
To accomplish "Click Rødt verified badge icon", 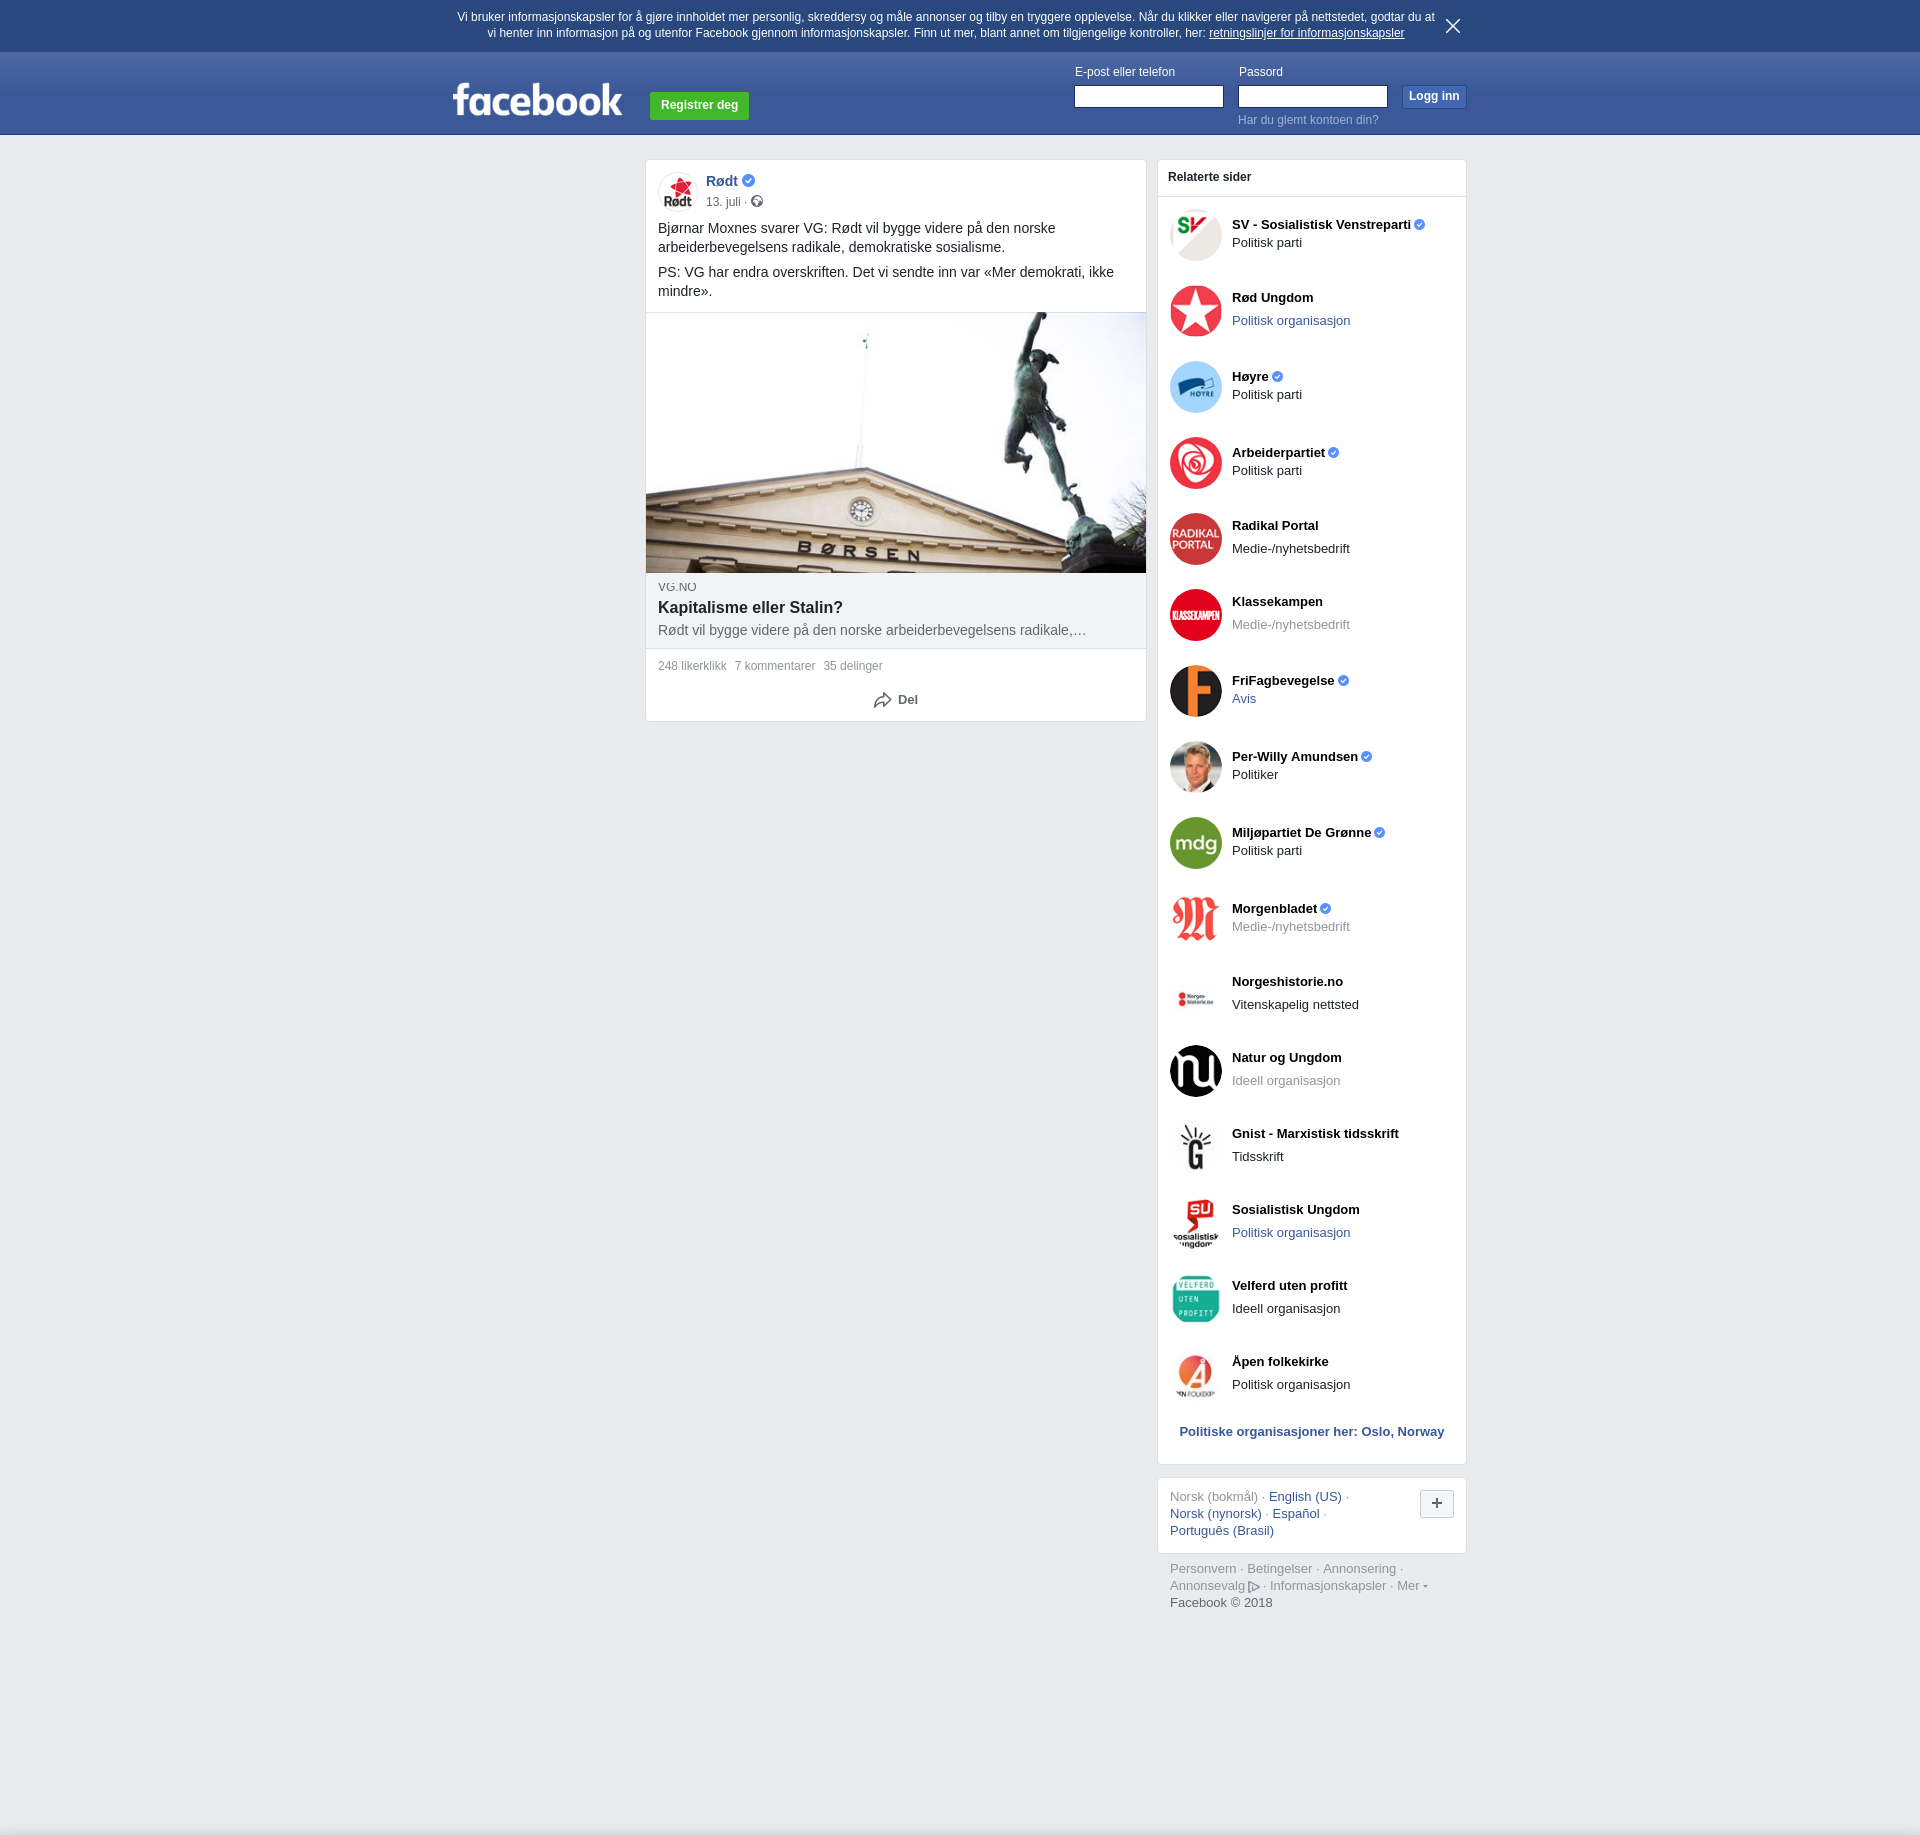I will (748, 181).
